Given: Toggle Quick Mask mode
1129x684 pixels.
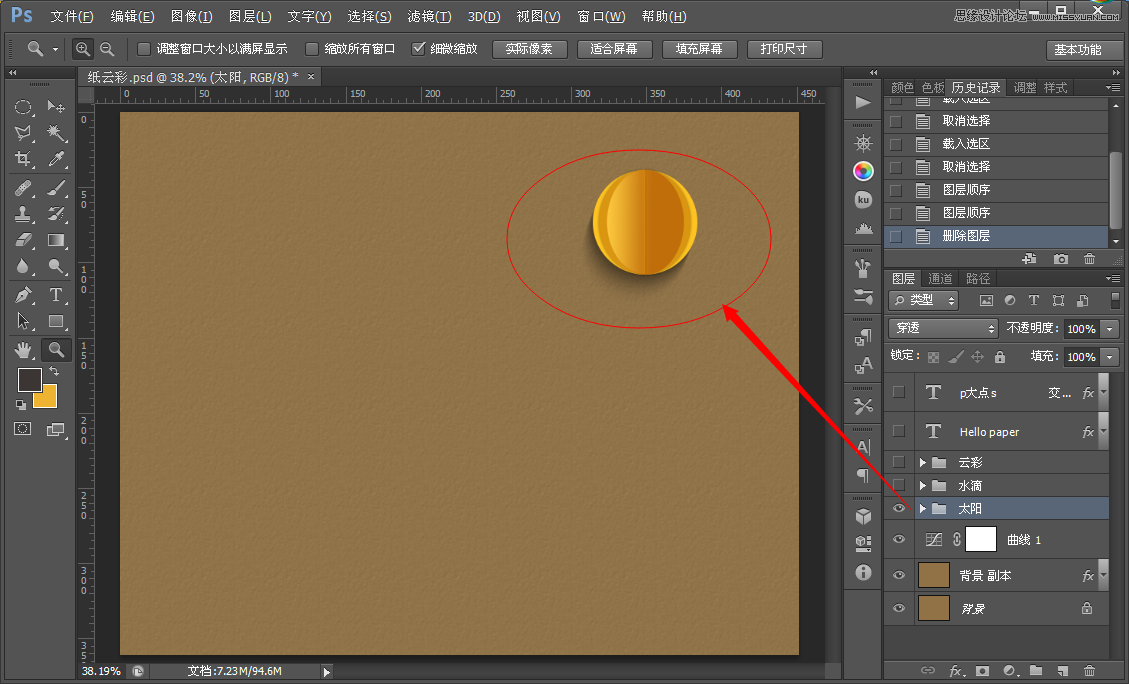Looking at the screenshot, I should click(x=23, y=429).
